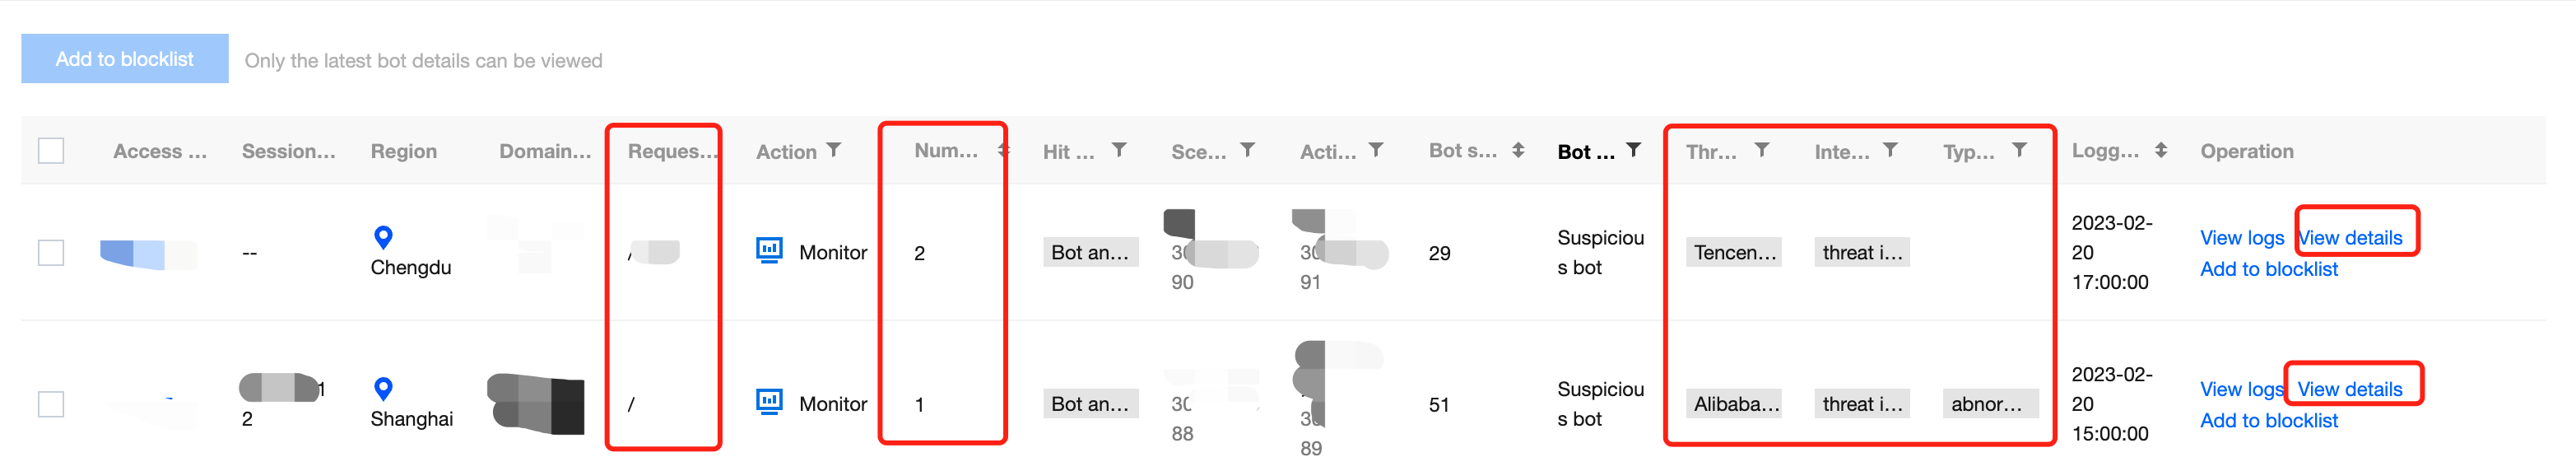Click the Chengdu location pin icon

point(382,237)
